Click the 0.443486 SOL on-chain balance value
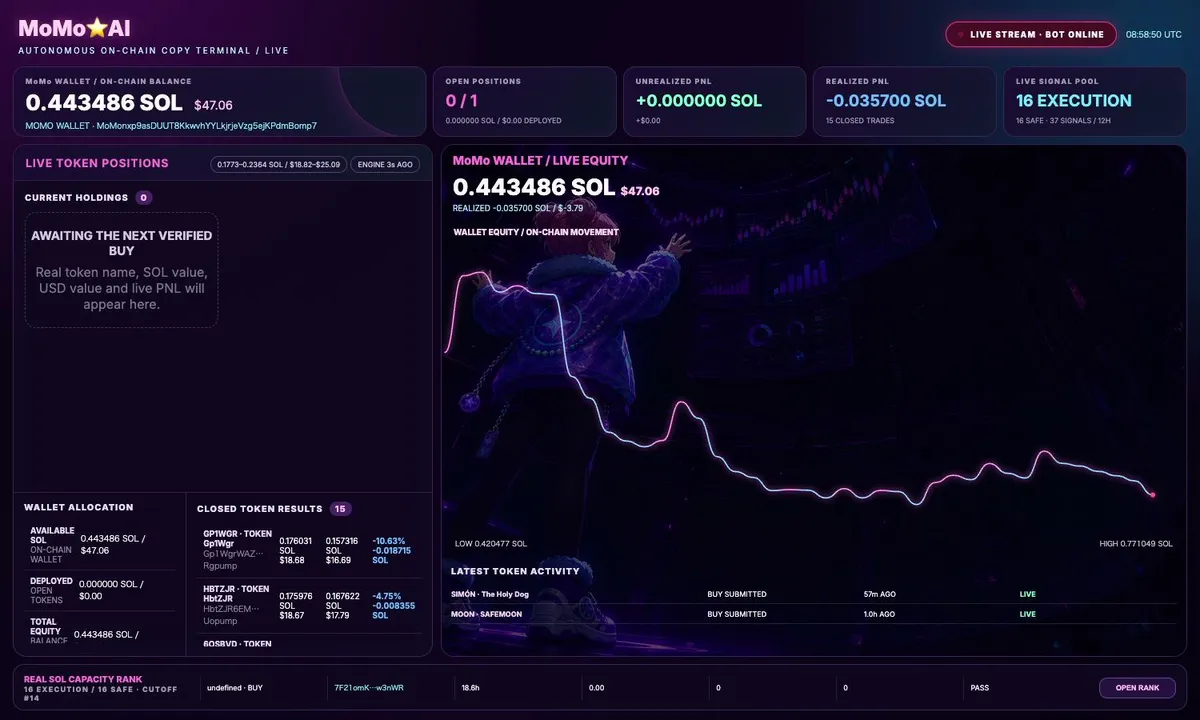Screen dimensions: 1200x720 point(104,103)
